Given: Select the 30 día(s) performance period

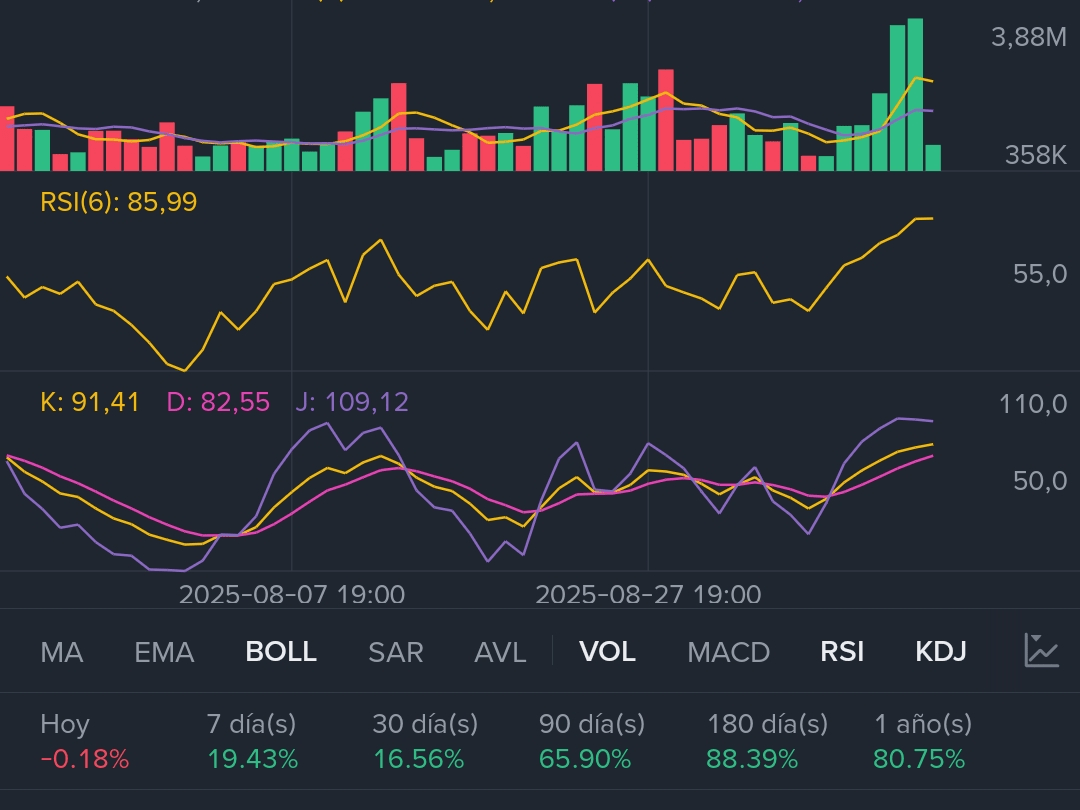Looking at the screenshot, I should (424, 742).
